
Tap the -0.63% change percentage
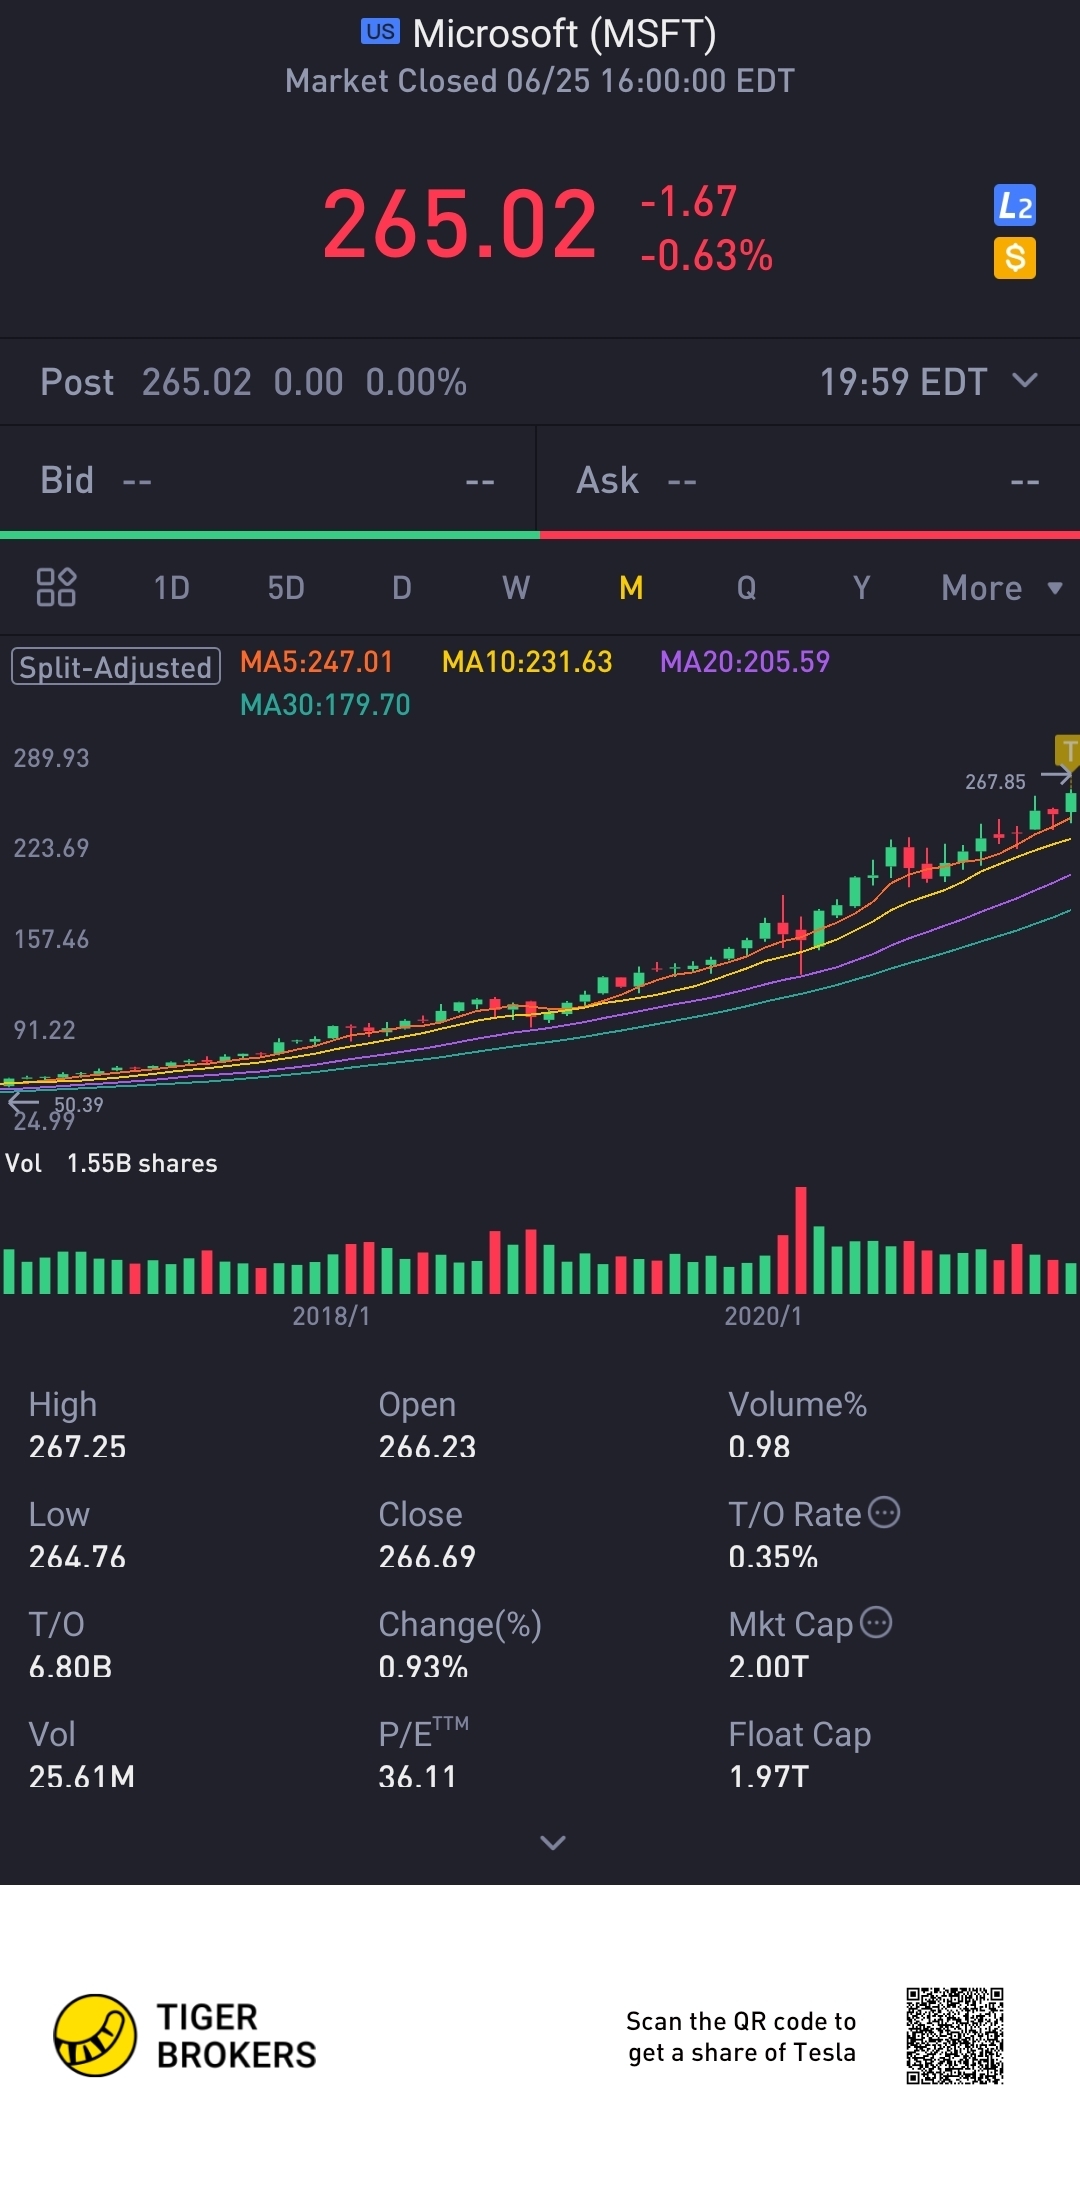707,256
